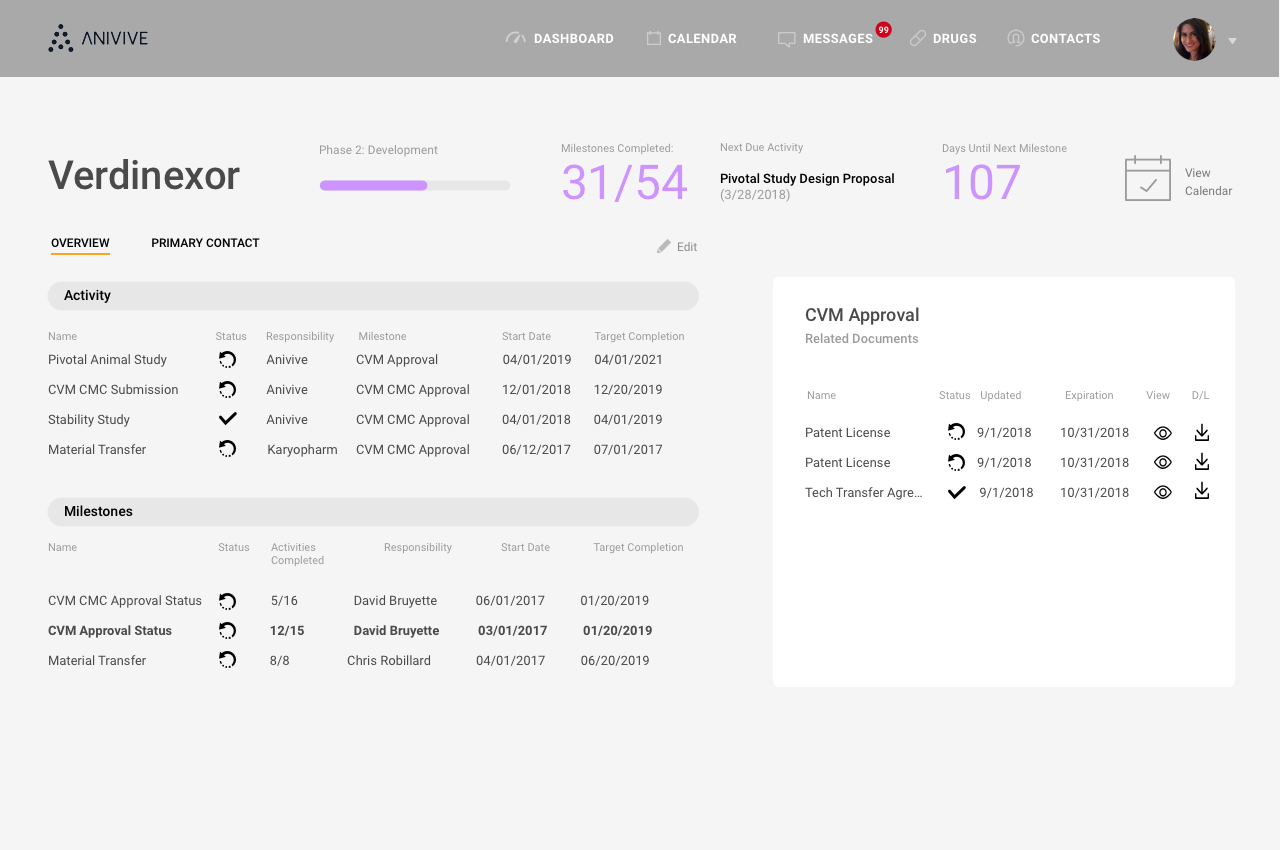Click the user profile avatar
The width and height of the screenshot is (1280, 850).
click(x=1194, y=39)
